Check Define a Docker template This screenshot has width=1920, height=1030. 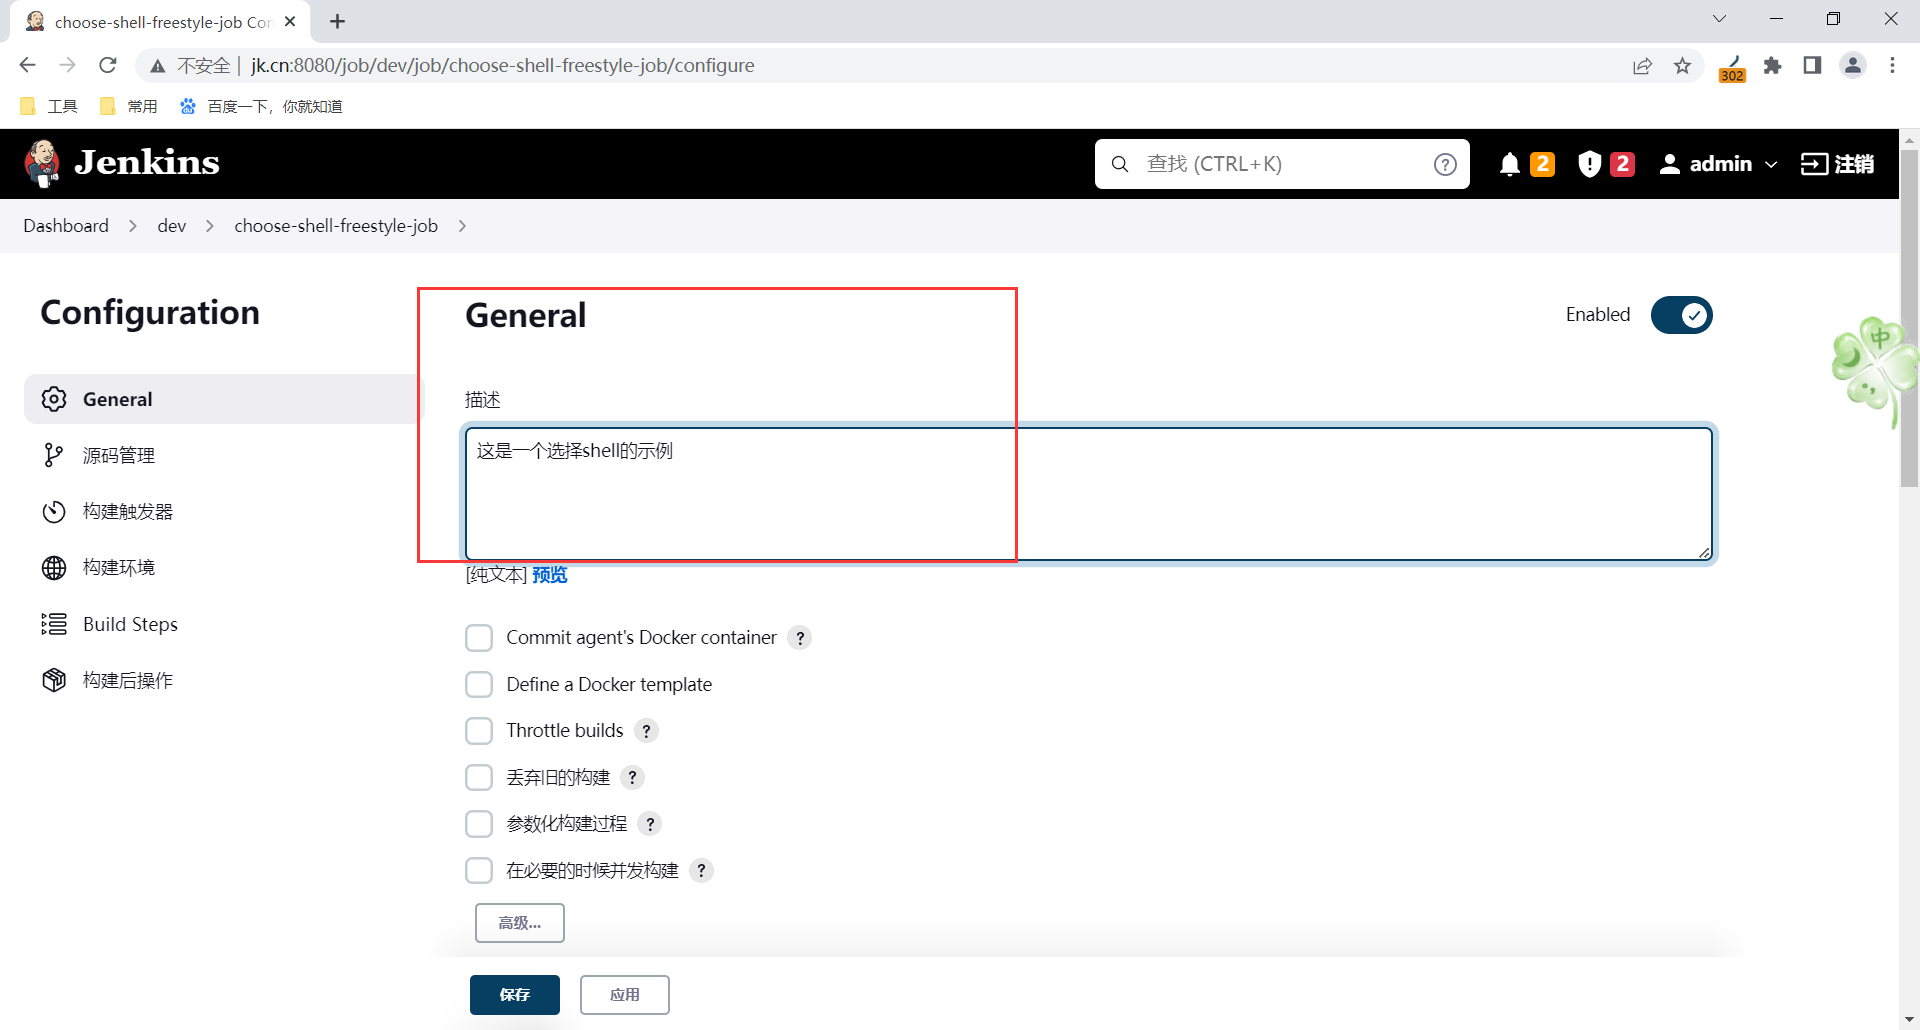tap(479, 685)
